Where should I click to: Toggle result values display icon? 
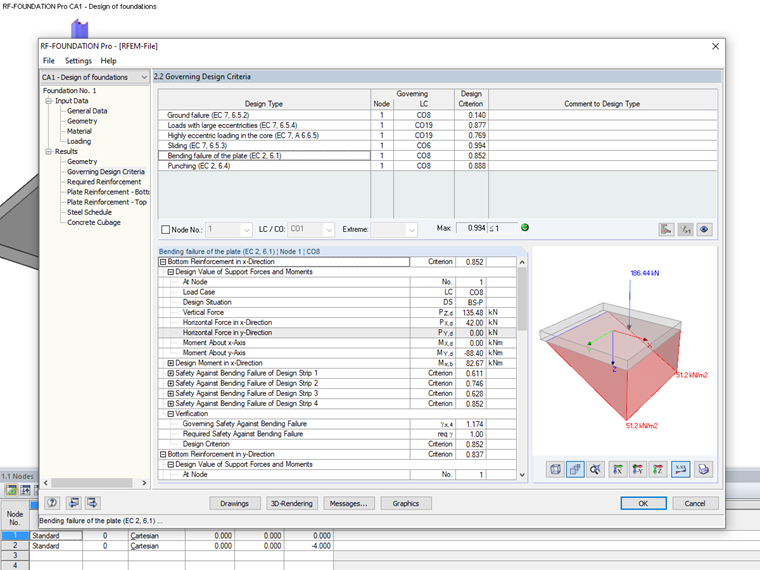pos(681,469)
